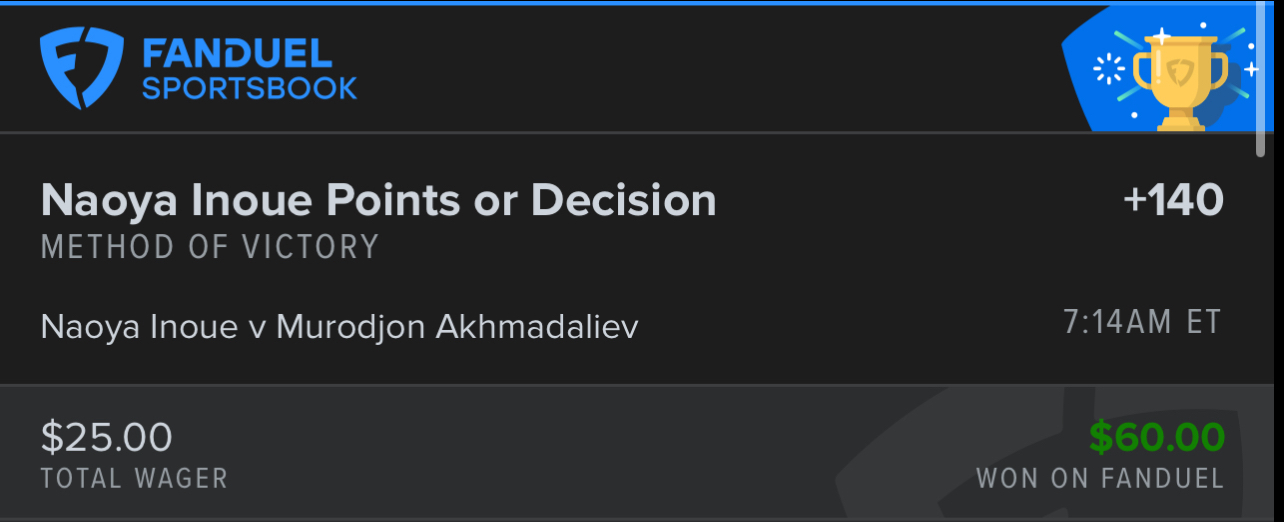The height and width of the screenshot is (522, 1284).
Task: Click the +140 odds value
Action: [x=1173, y=201]
